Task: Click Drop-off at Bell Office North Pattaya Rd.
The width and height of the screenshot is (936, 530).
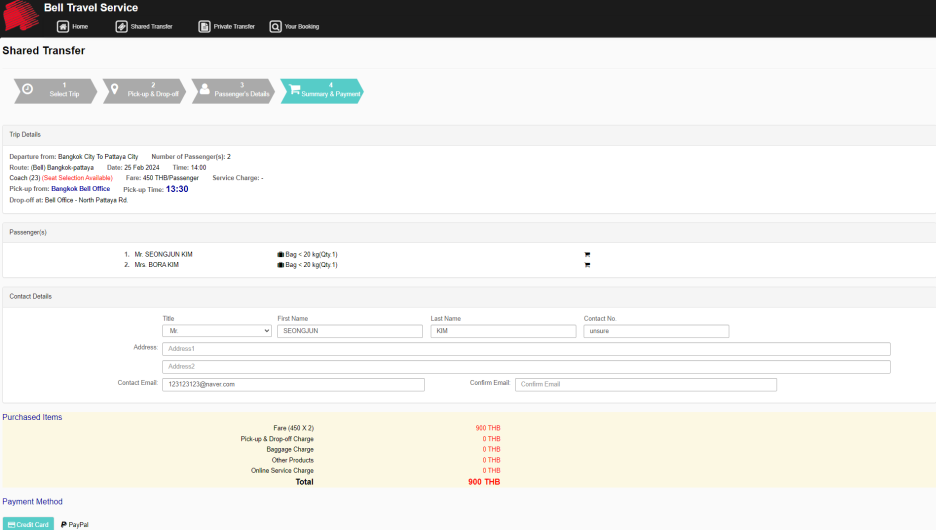Action: coord(69,200)
